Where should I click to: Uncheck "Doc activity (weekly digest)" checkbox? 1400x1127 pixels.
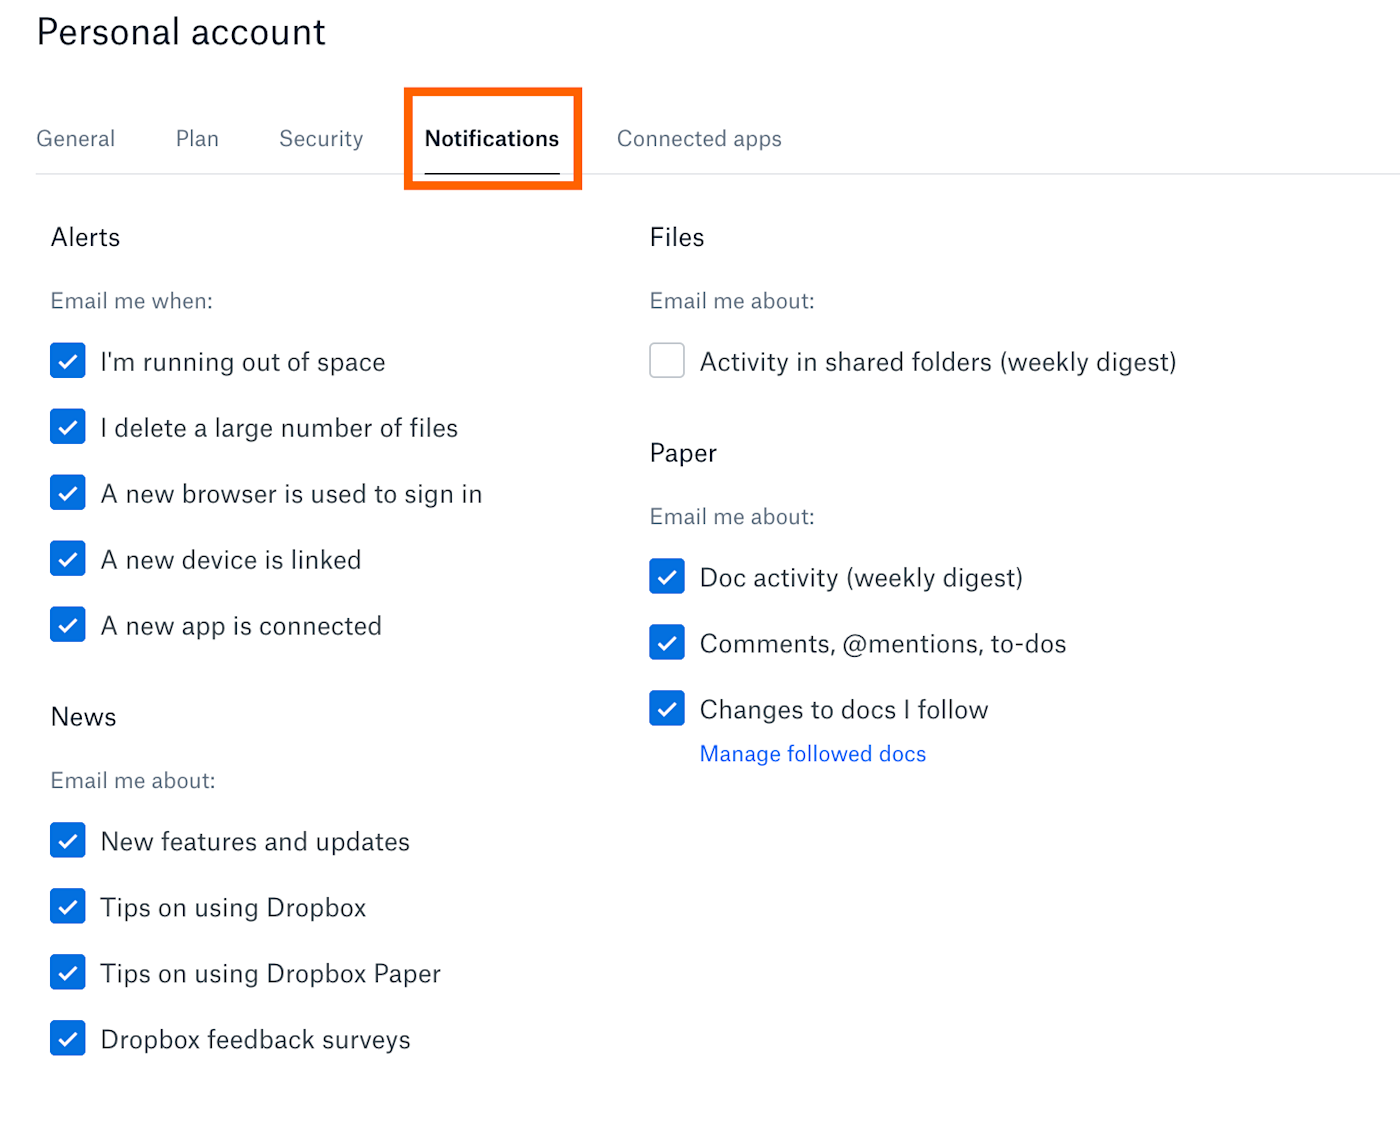(667, 576)
